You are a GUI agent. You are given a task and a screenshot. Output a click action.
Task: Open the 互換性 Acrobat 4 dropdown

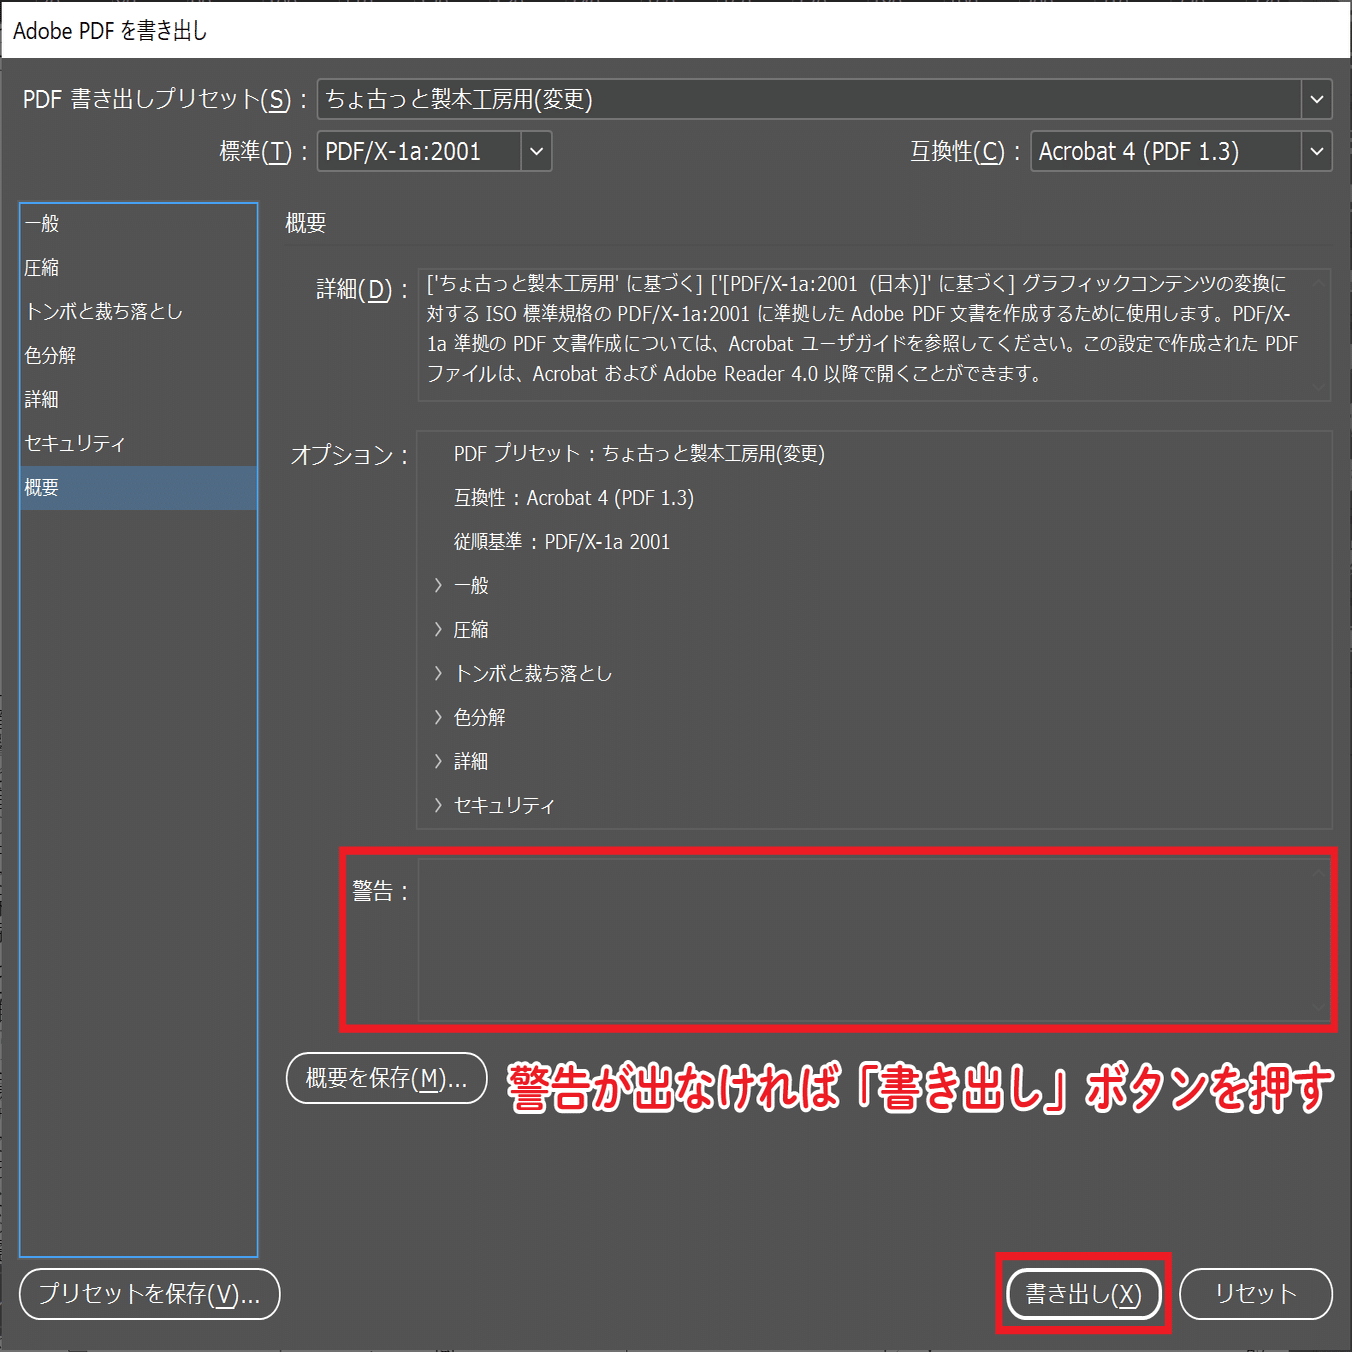[x=1181, y=151]
